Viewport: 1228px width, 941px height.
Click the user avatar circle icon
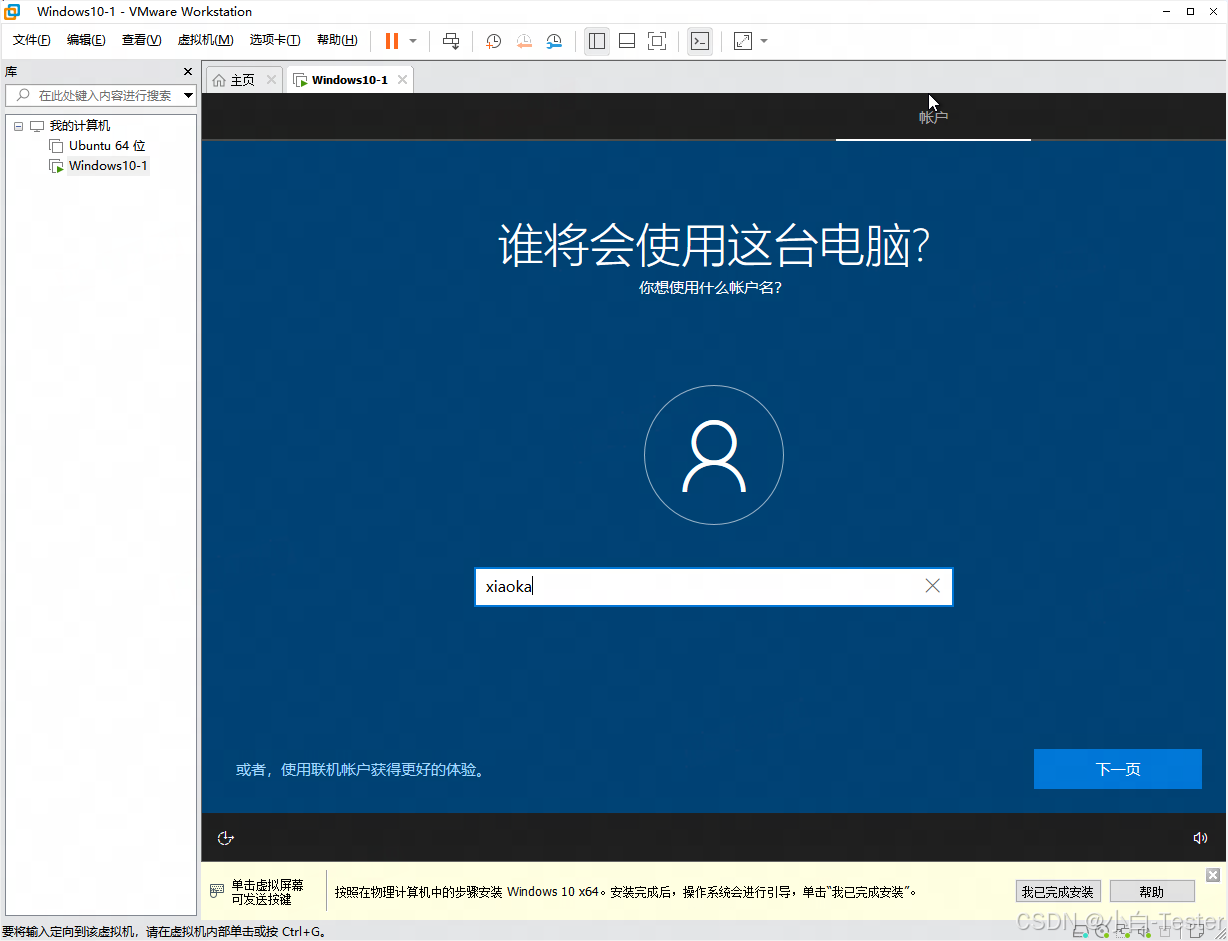click(x=714, y=456)
